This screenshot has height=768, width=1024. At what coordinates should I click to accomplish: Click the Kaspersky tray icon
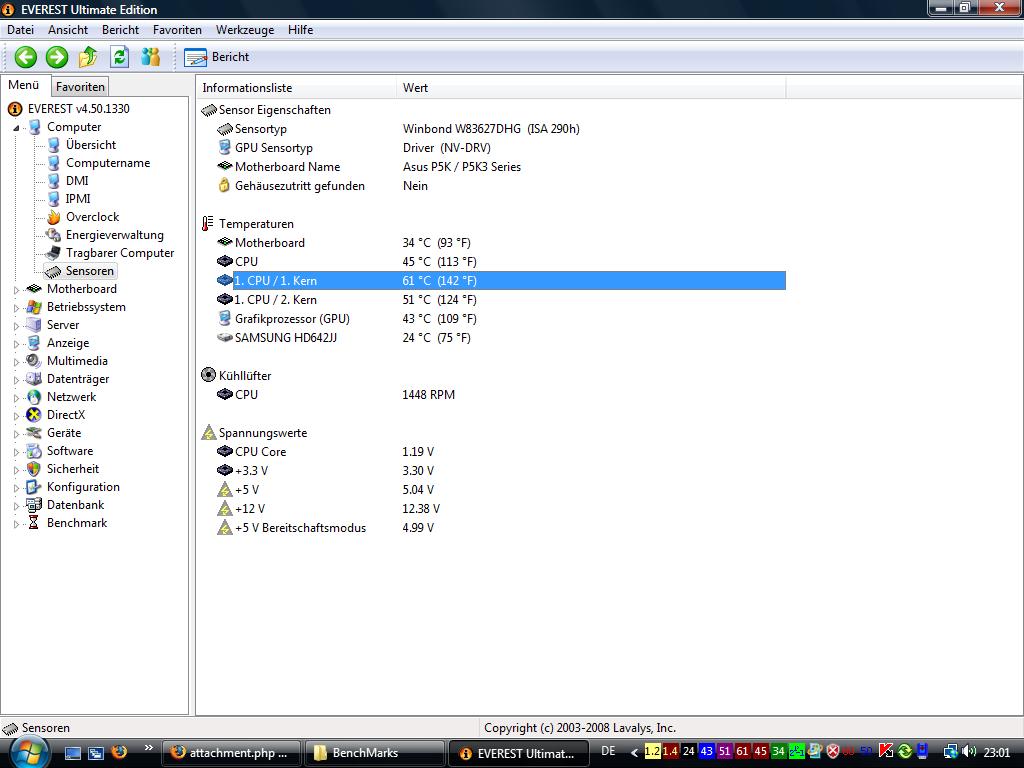tap(886, 752)
